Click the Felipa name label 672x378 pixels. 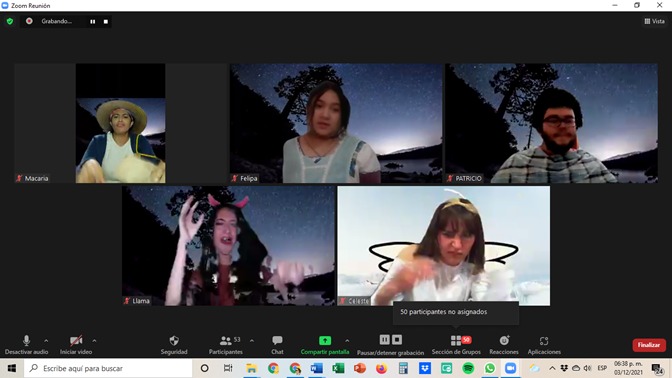[x=249, y=178]
